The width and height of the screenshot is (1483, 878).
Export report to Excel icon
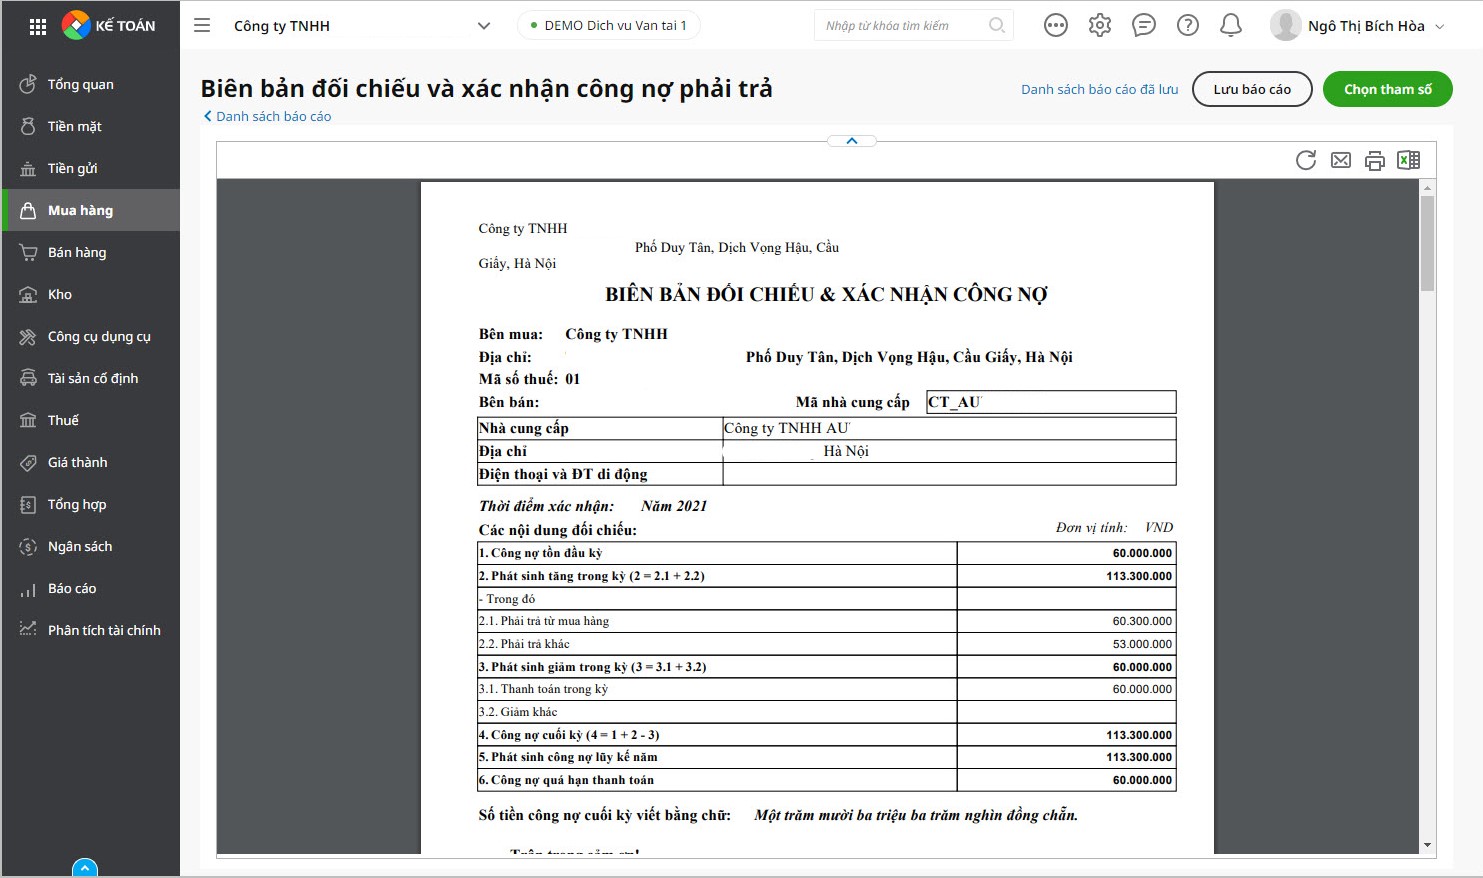coord(1408,160)
